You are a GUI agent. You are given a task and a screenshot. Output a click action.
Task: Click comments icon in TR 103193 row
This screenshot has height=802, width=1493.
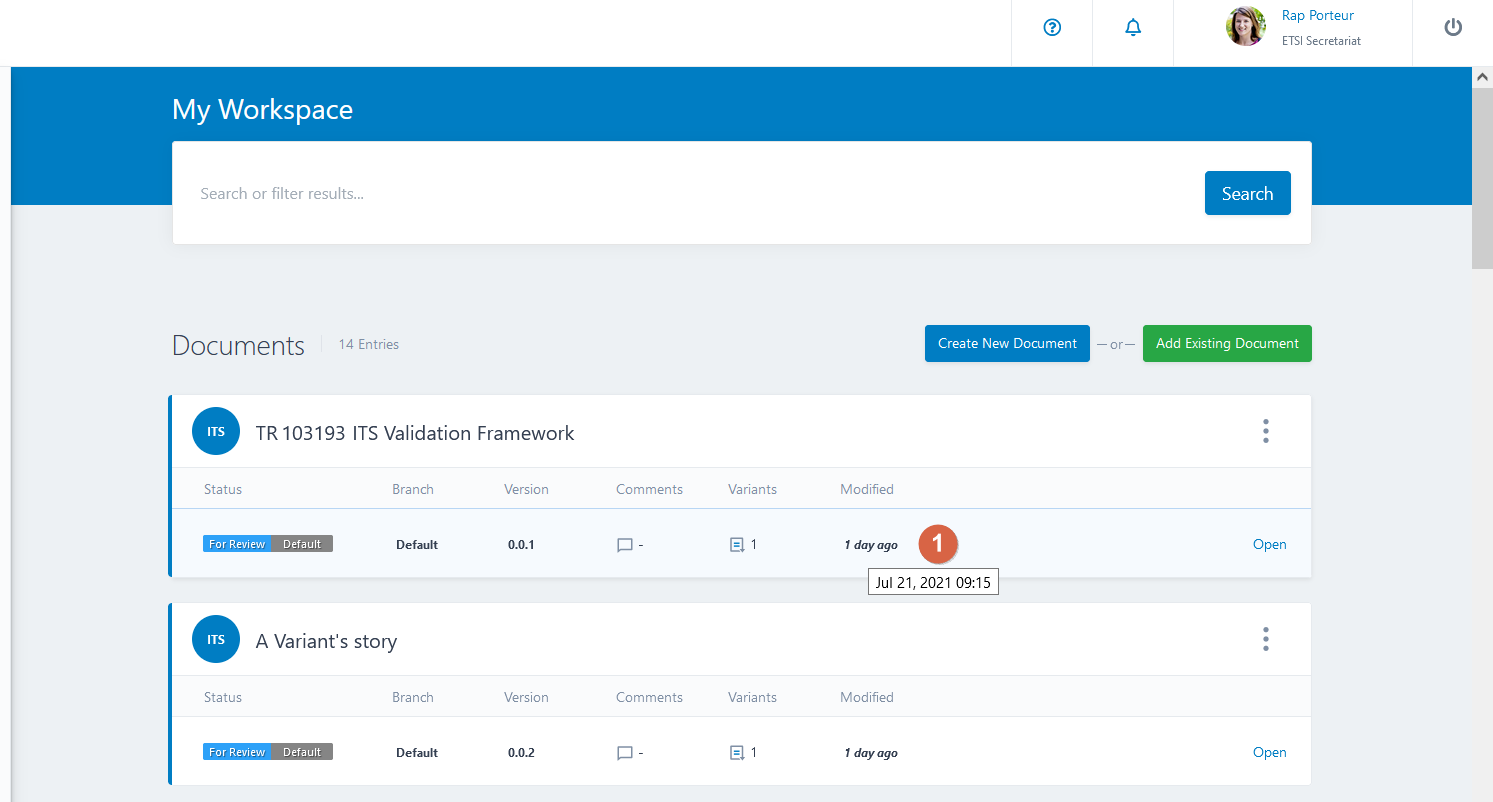click(625, 545)
